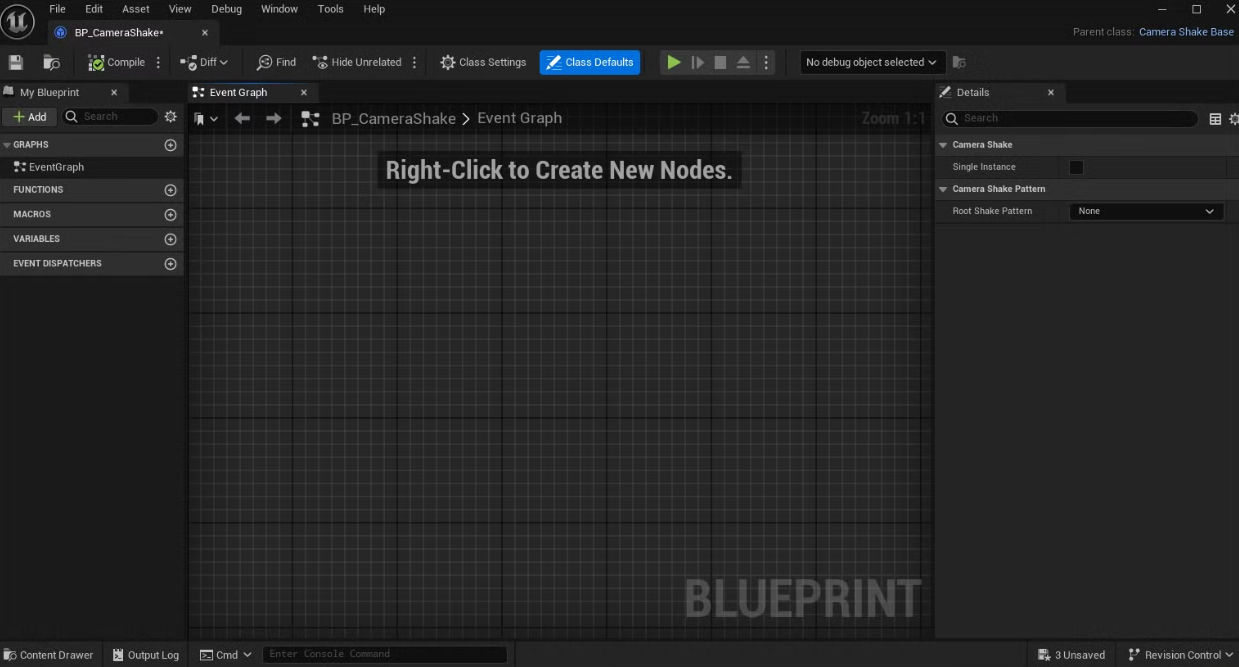This screenshot has height=667, width=1239.
Task: Open Details panel settings gear
Action: [x=1233, y=119]
